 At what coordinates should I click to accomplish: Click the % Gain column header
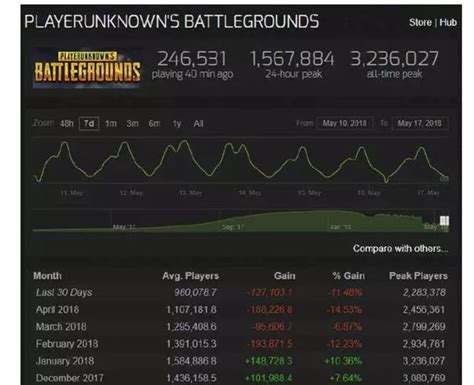[x=348, y=276]
